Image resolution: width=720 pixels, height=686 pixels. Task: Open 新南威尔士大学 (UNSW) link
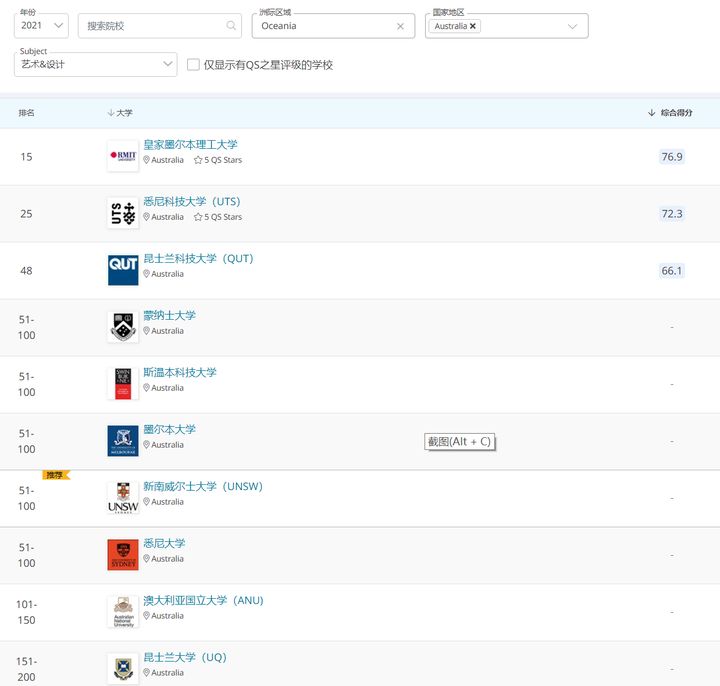click(x=203, y=486)
